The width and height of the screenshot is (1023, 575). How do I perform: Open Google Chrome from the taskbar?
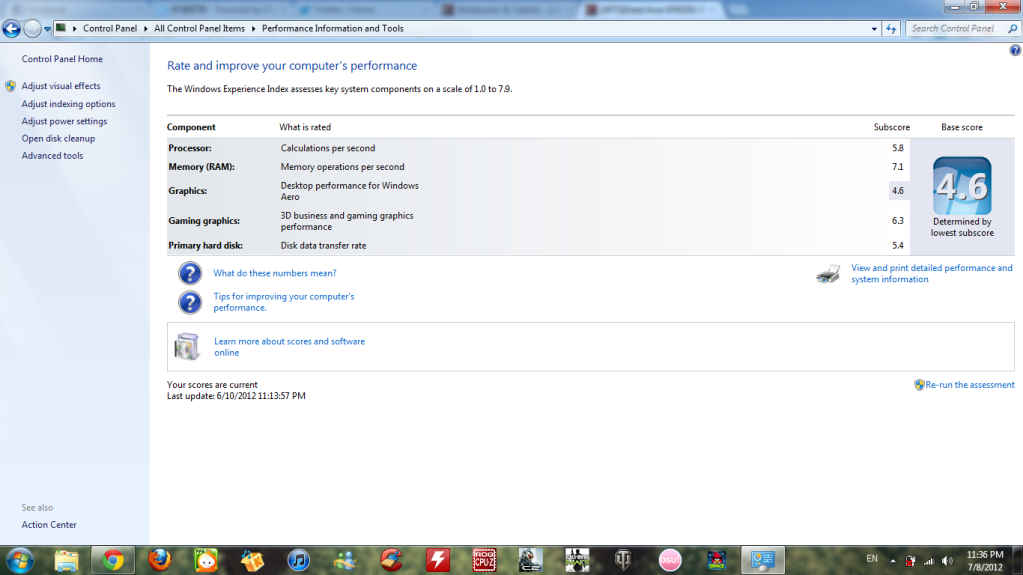click(113, 560)
